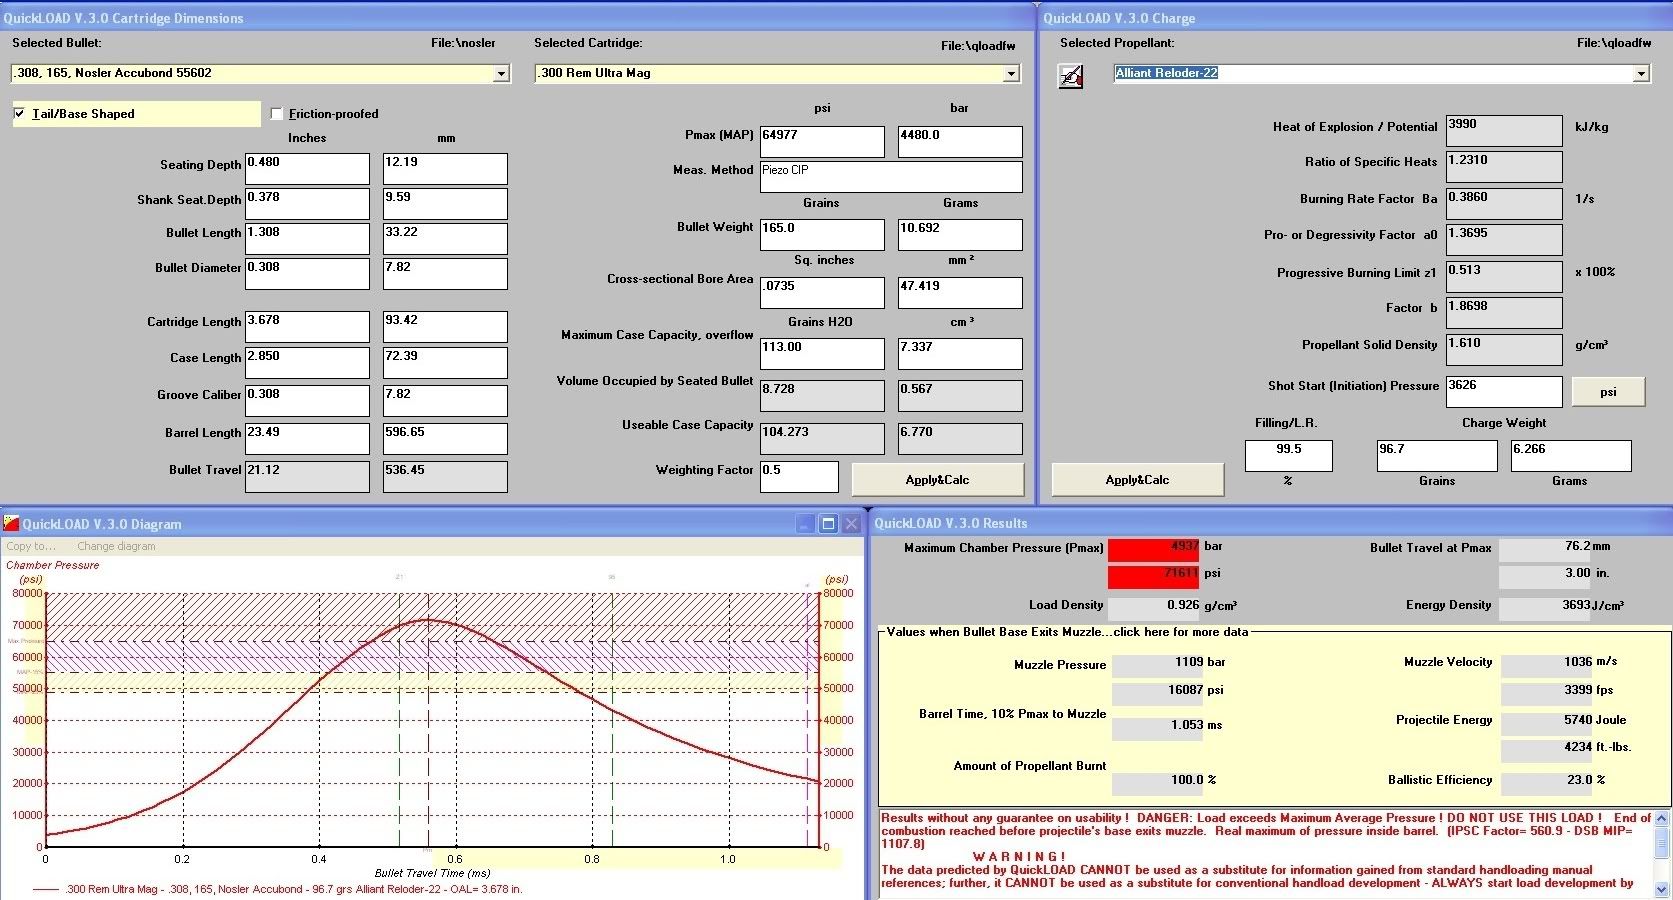This screenshot has width=1673, height=900.
Task: Click the results message scrollbar down arrow
Action: coord(1662,889)
